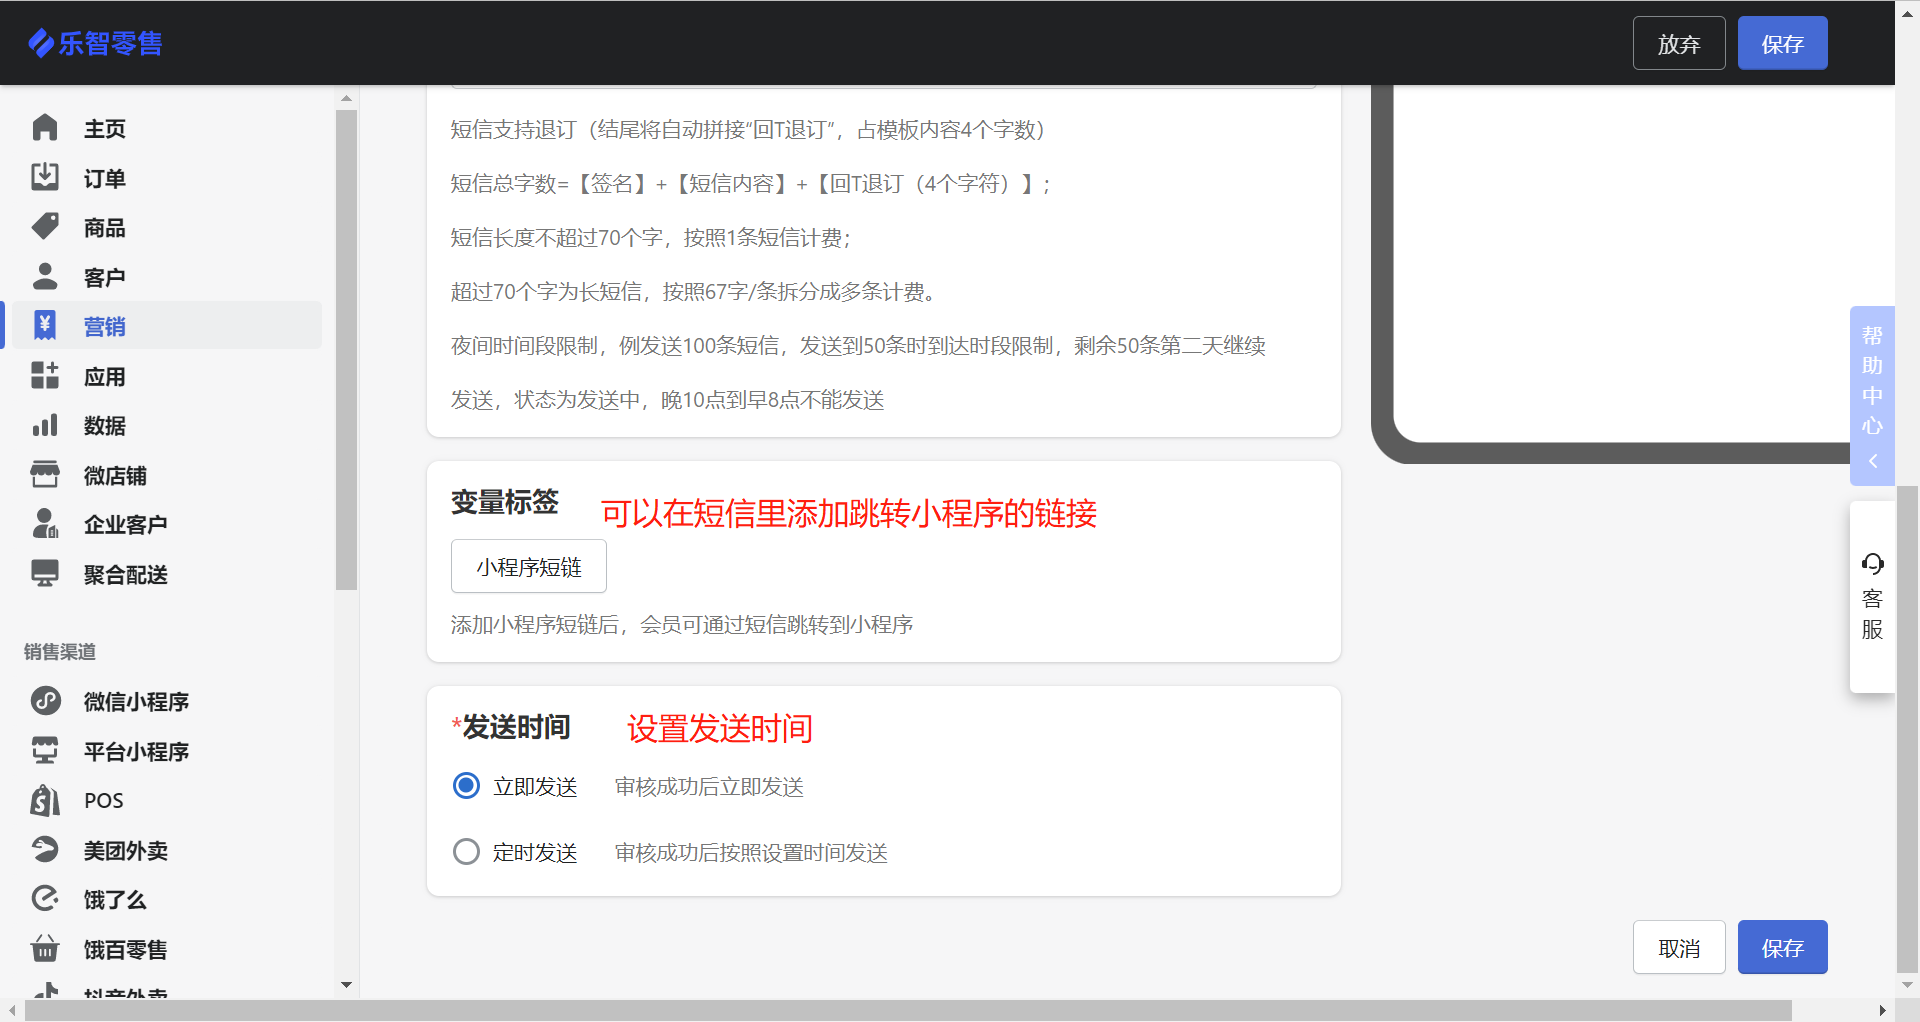Go to 微店铺 in the sidebar
This screenshot has height=1022, width=1920.
click(x=115, y=476)
